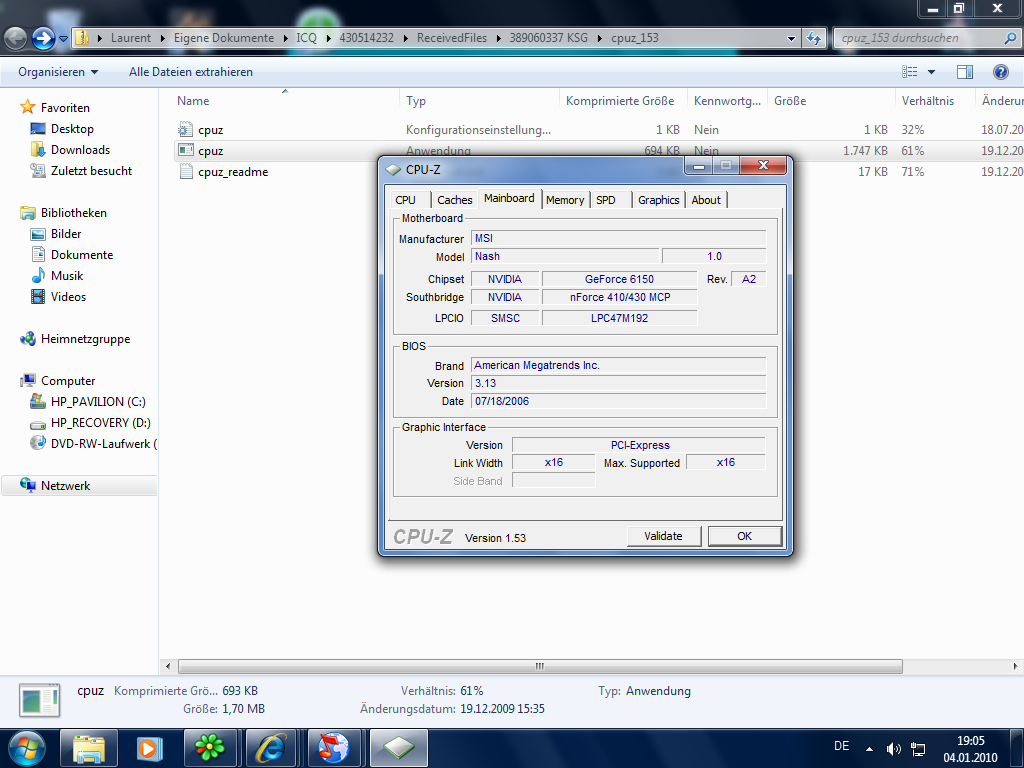Open the Caches tab in CPU-Z
Viewport: 1024px width, 768px height.
(455, 200)
